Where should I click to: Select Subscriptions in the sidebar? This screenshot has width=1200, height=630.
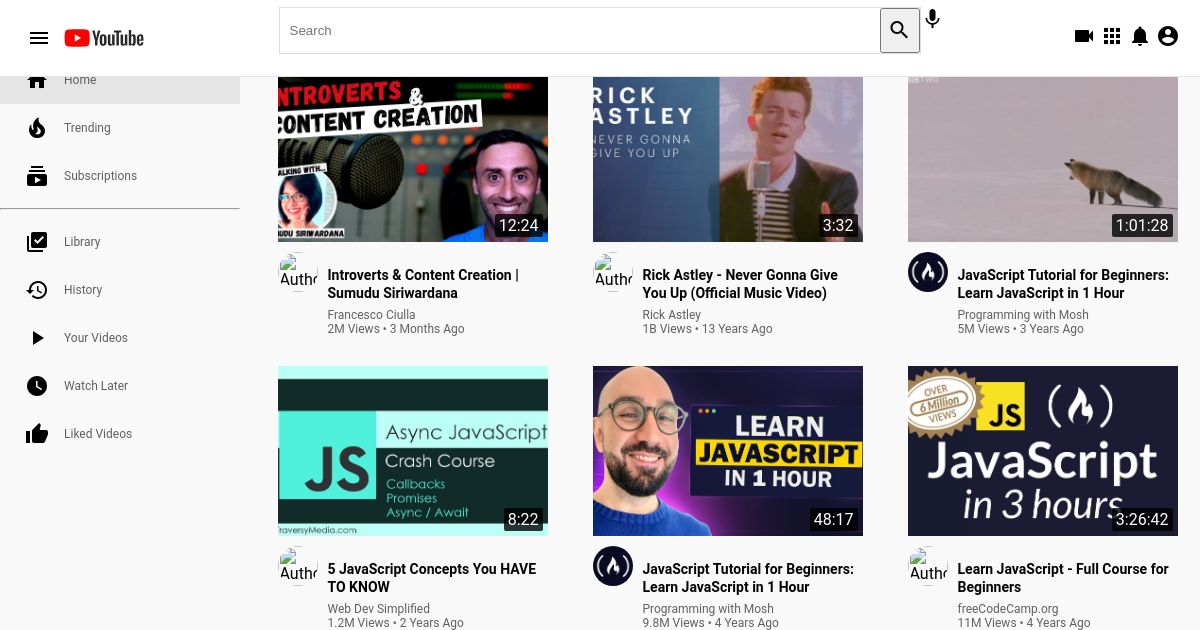(x=100, y=176)
